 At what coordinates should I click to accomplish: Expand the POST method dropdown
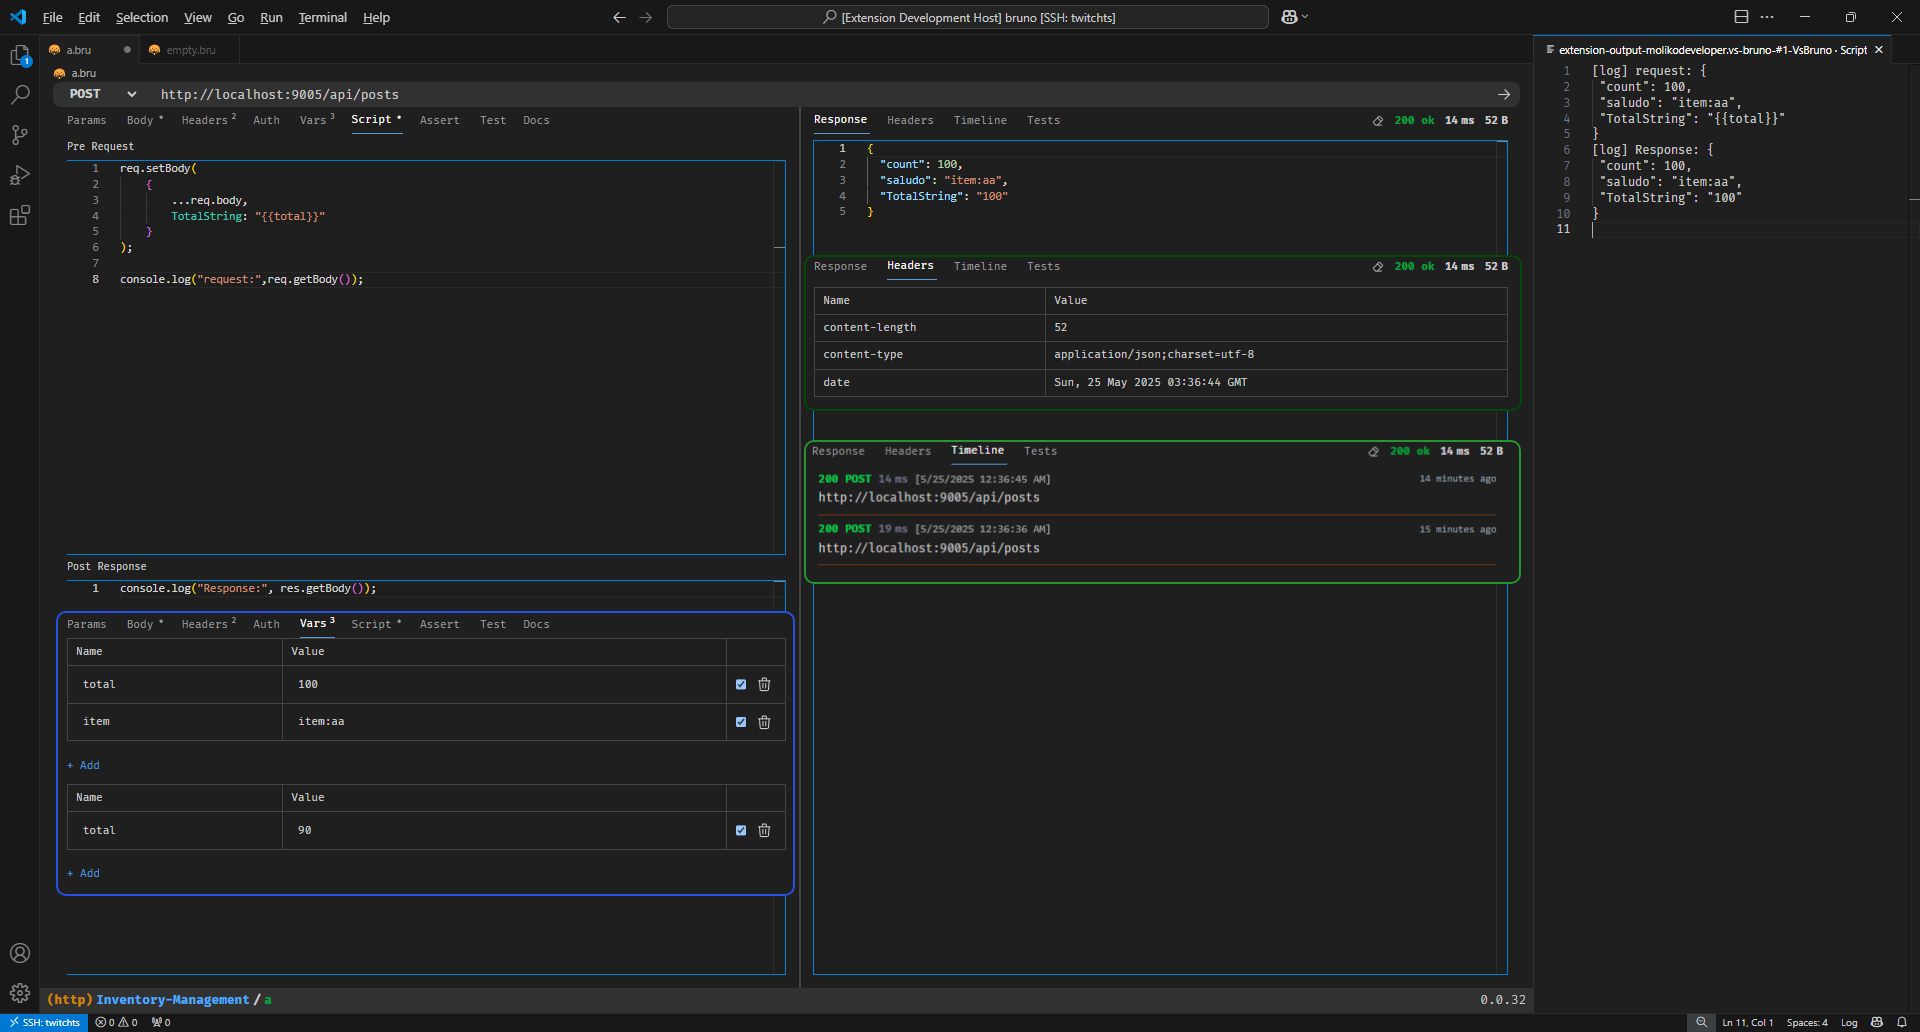(x=131, y=94)
